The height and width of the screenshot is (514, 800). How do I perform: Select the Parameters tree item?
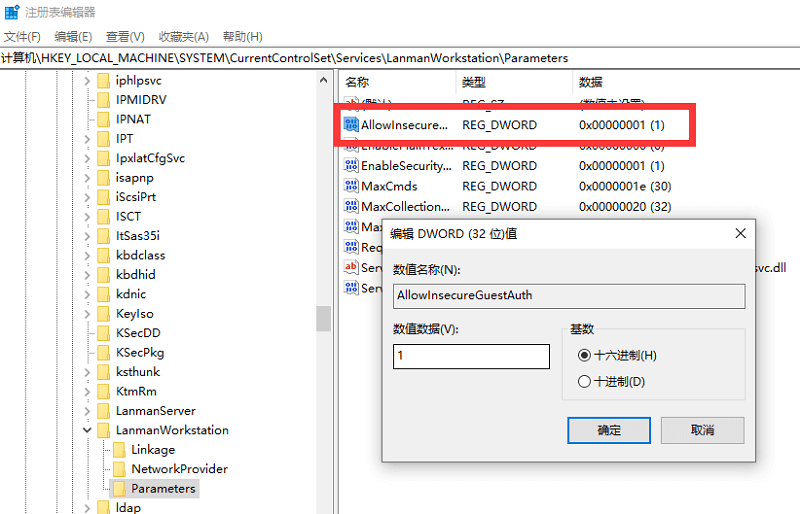[x=163, y=488]
